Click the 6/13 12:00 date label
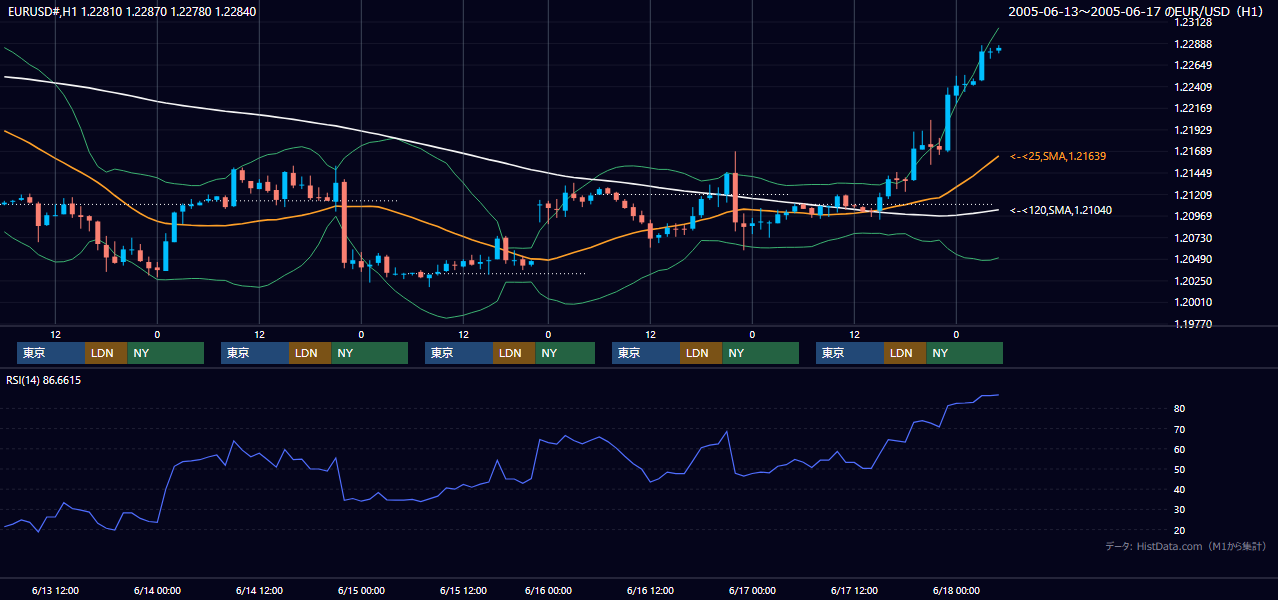The image size is (1278, 600). [56, 590]
